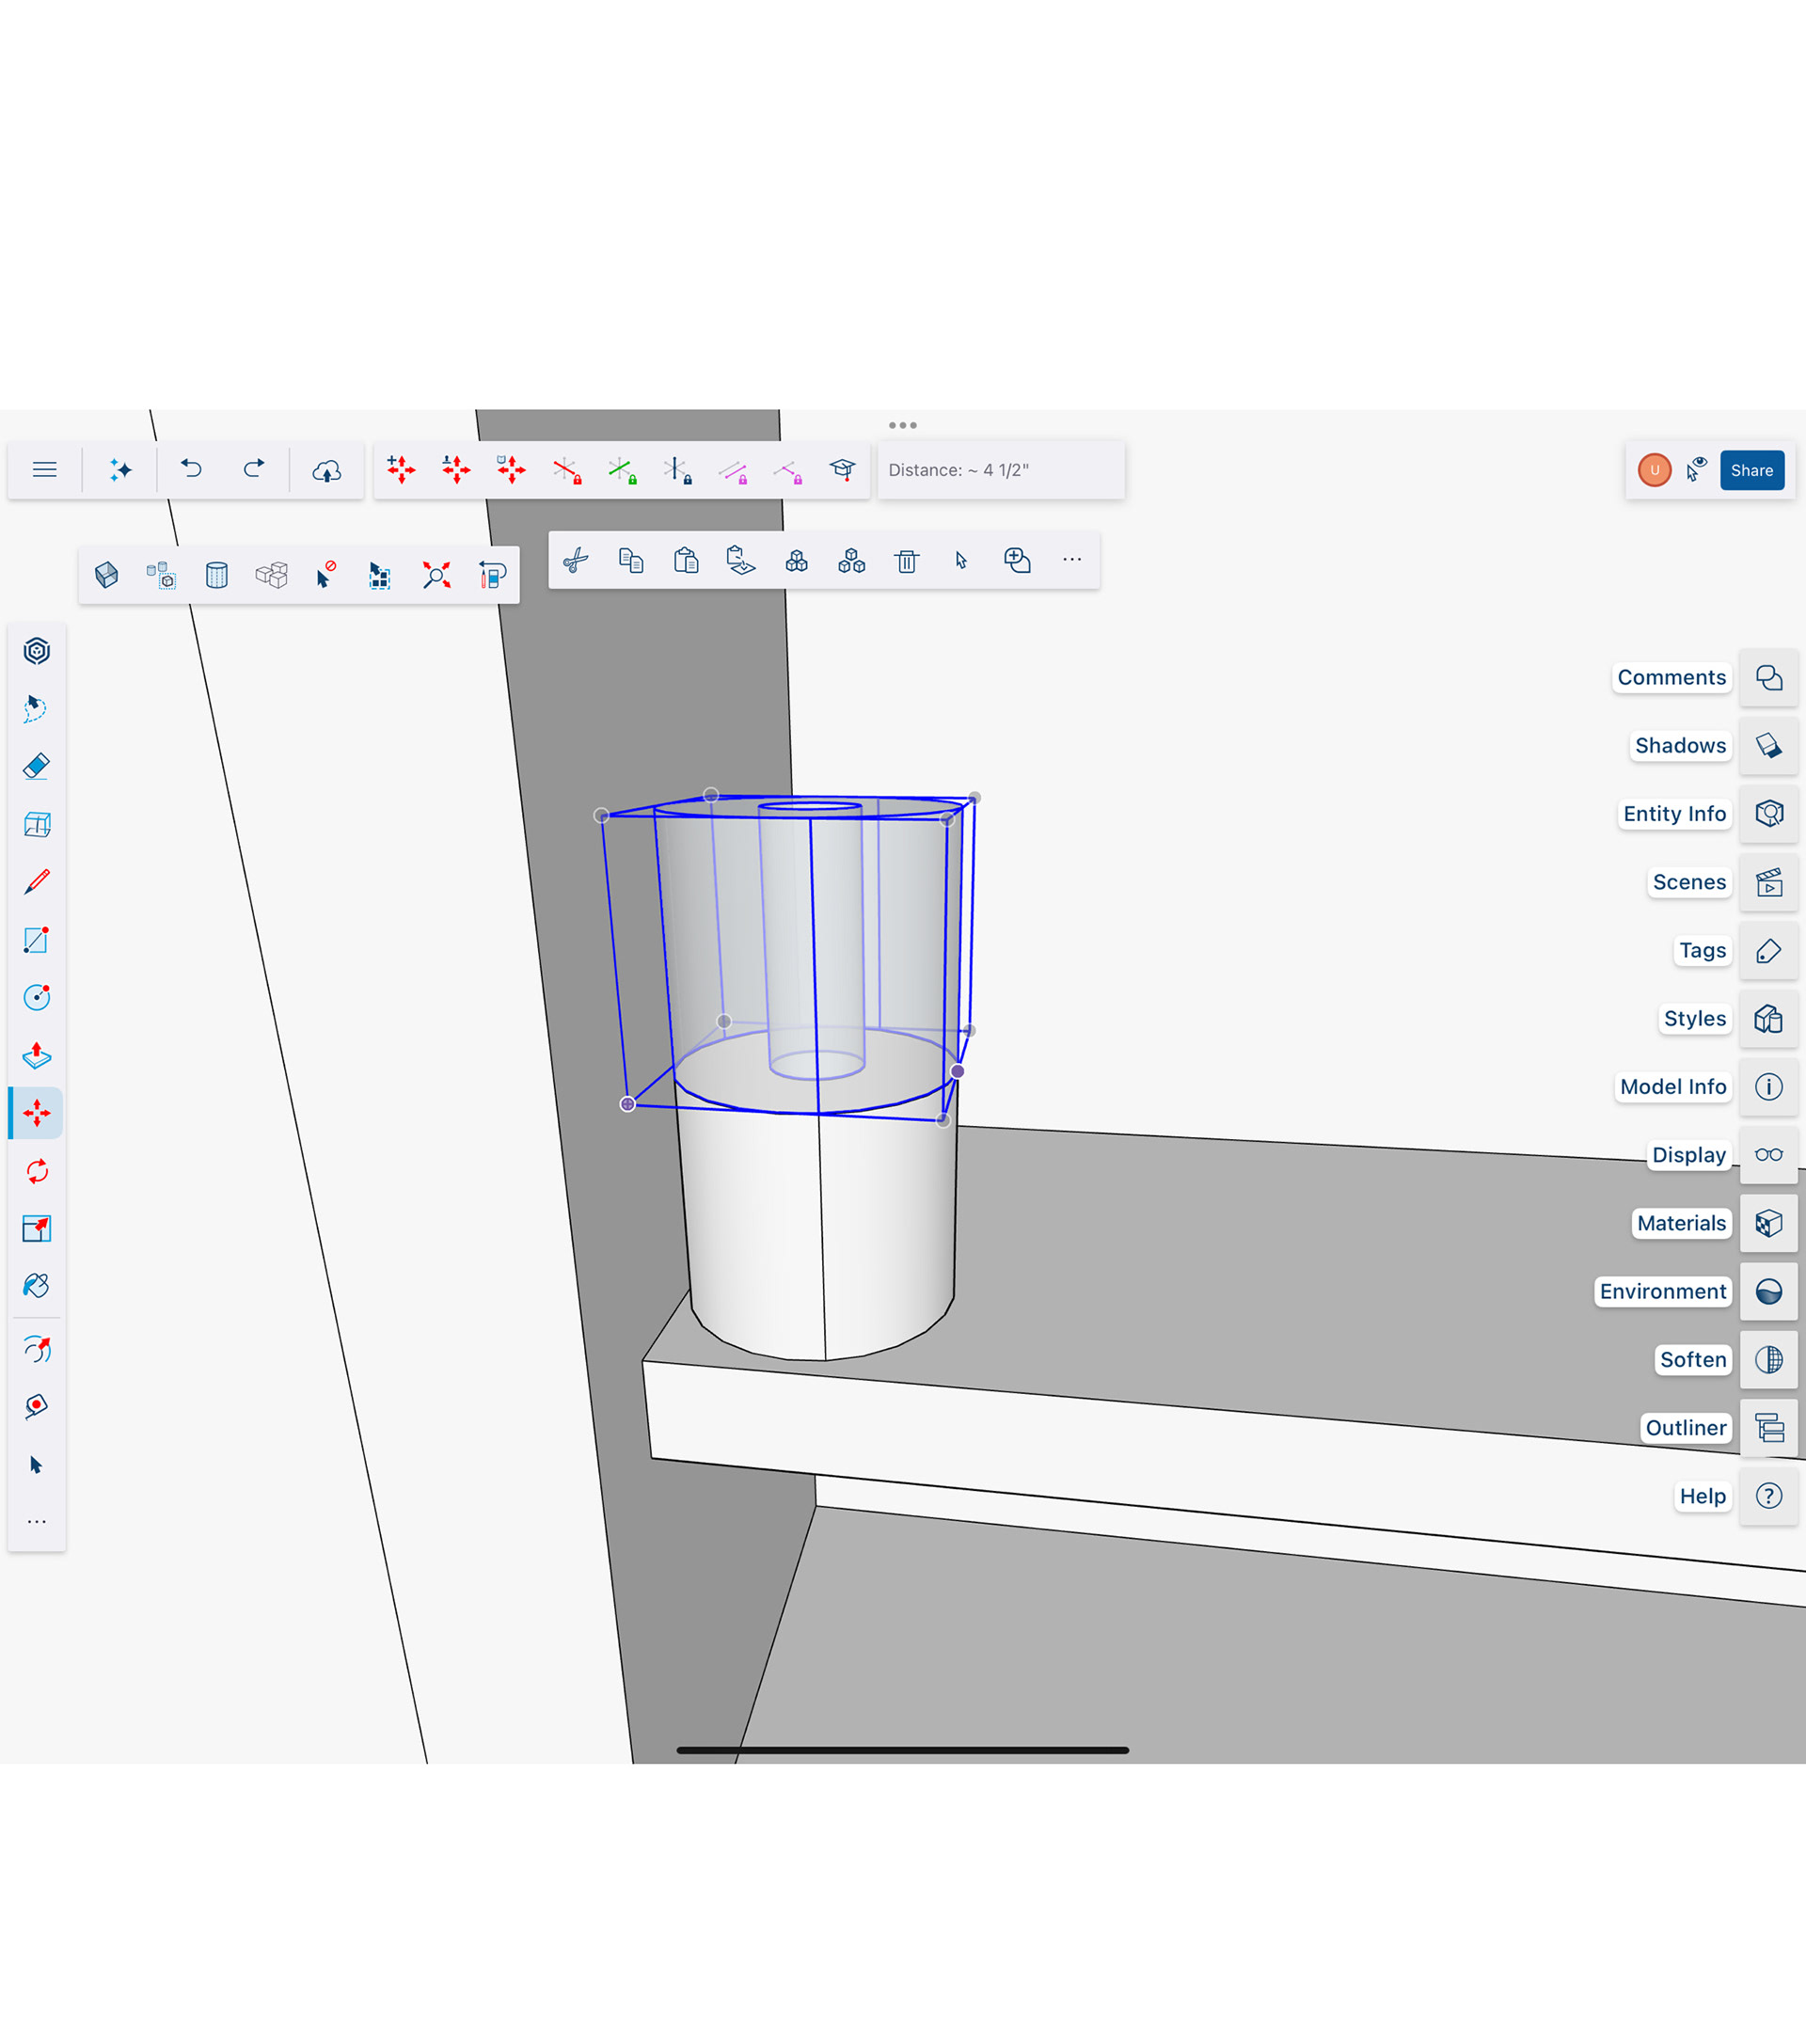Select the Rotate tool
The height and width of the screenshot is (2044, 1806).
pos(36,1171)
